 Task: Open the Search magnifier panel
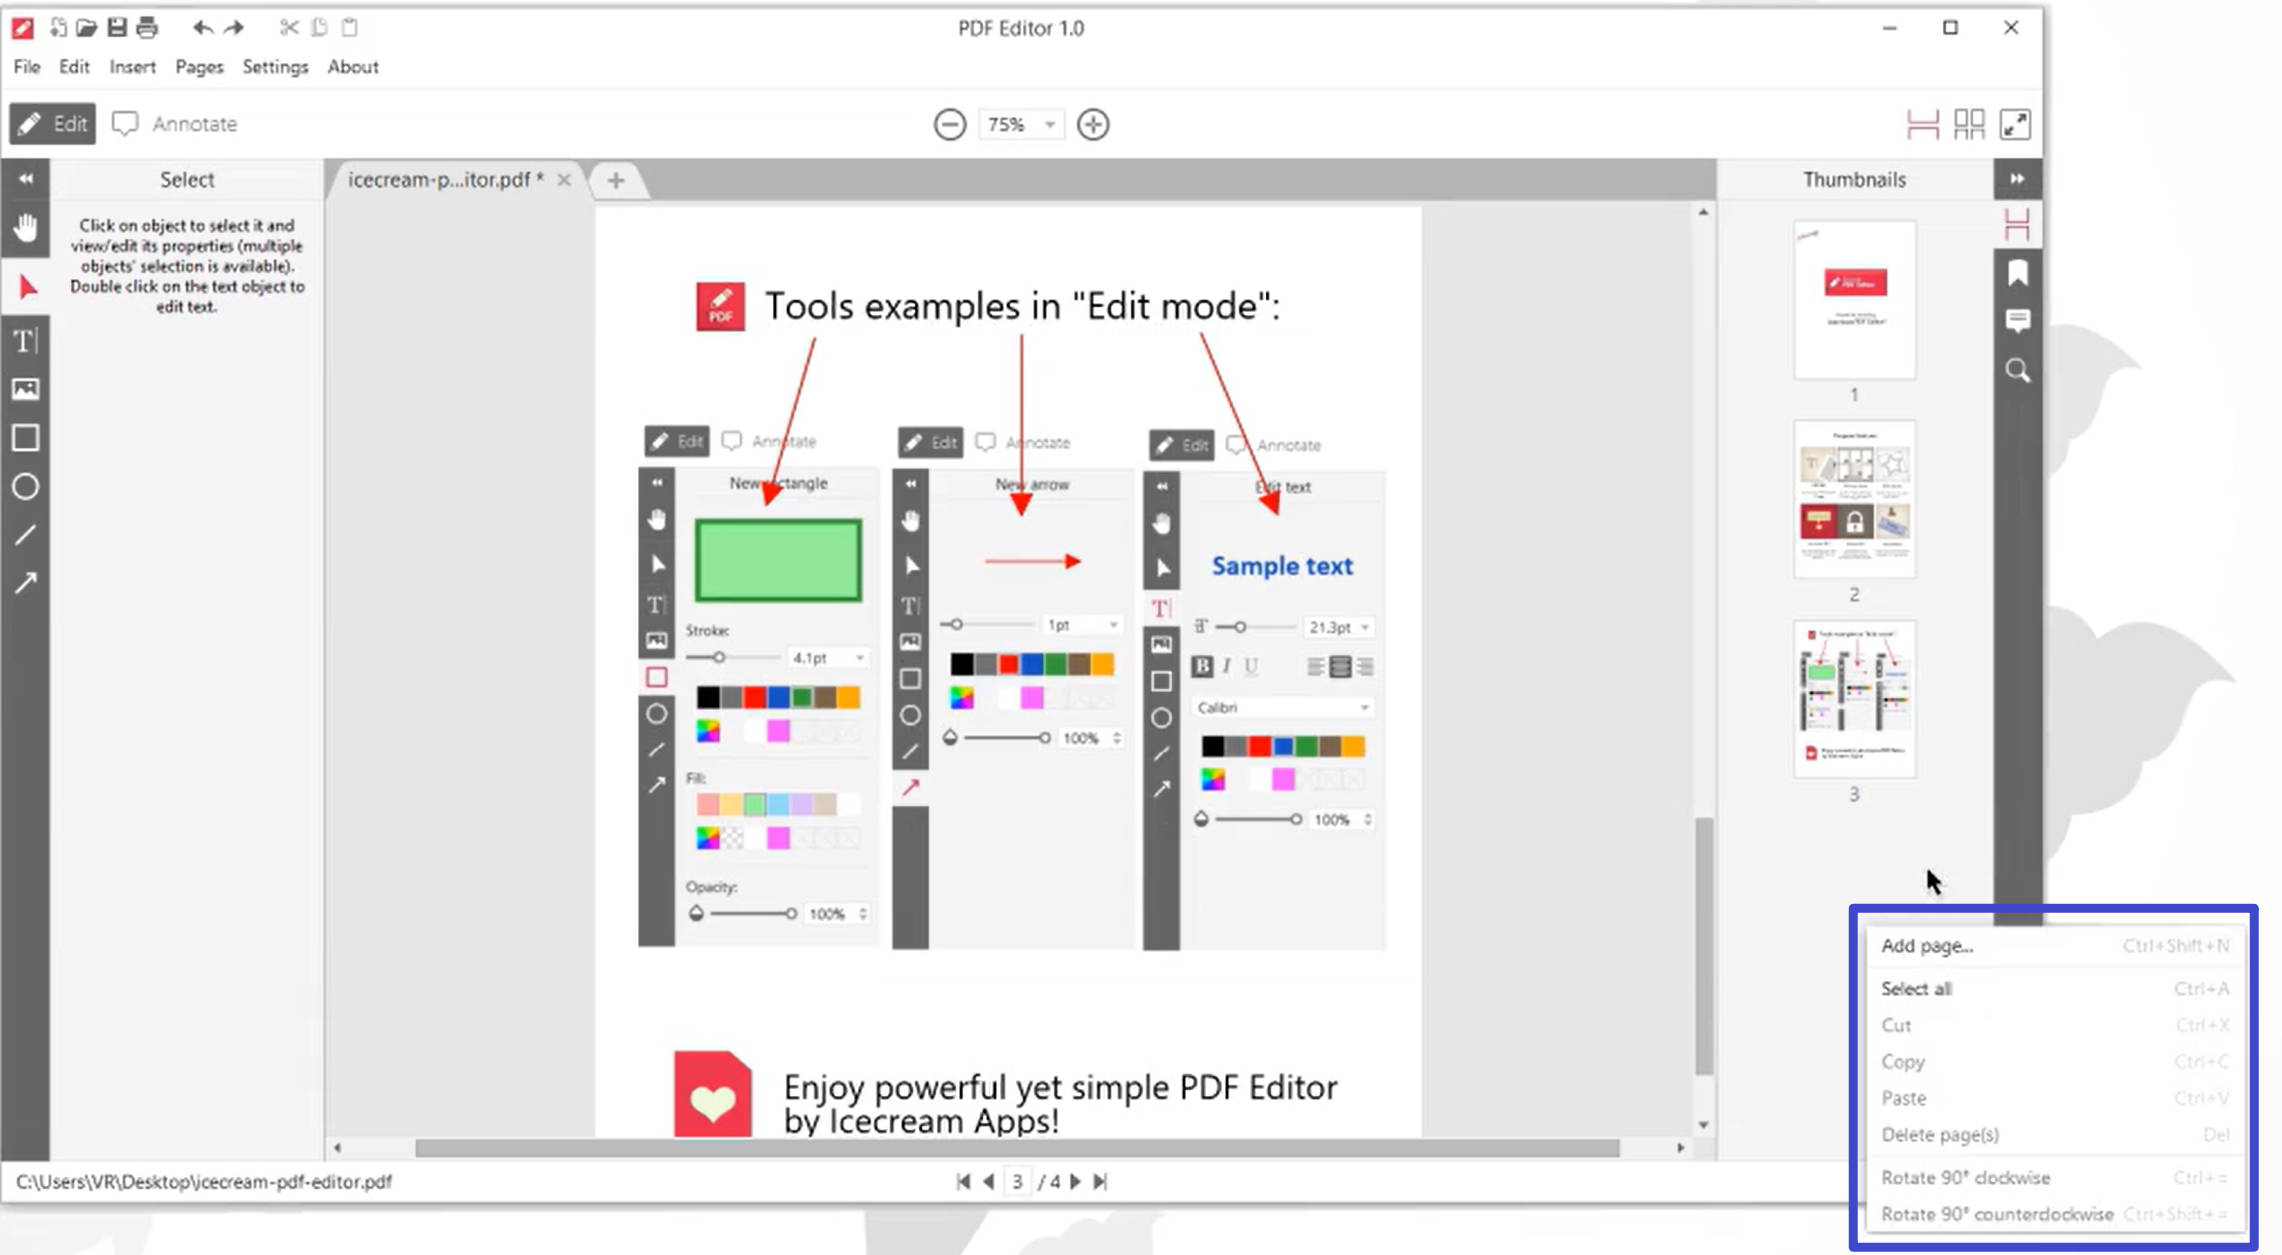pyautogui.click(x=2018, y=371)
